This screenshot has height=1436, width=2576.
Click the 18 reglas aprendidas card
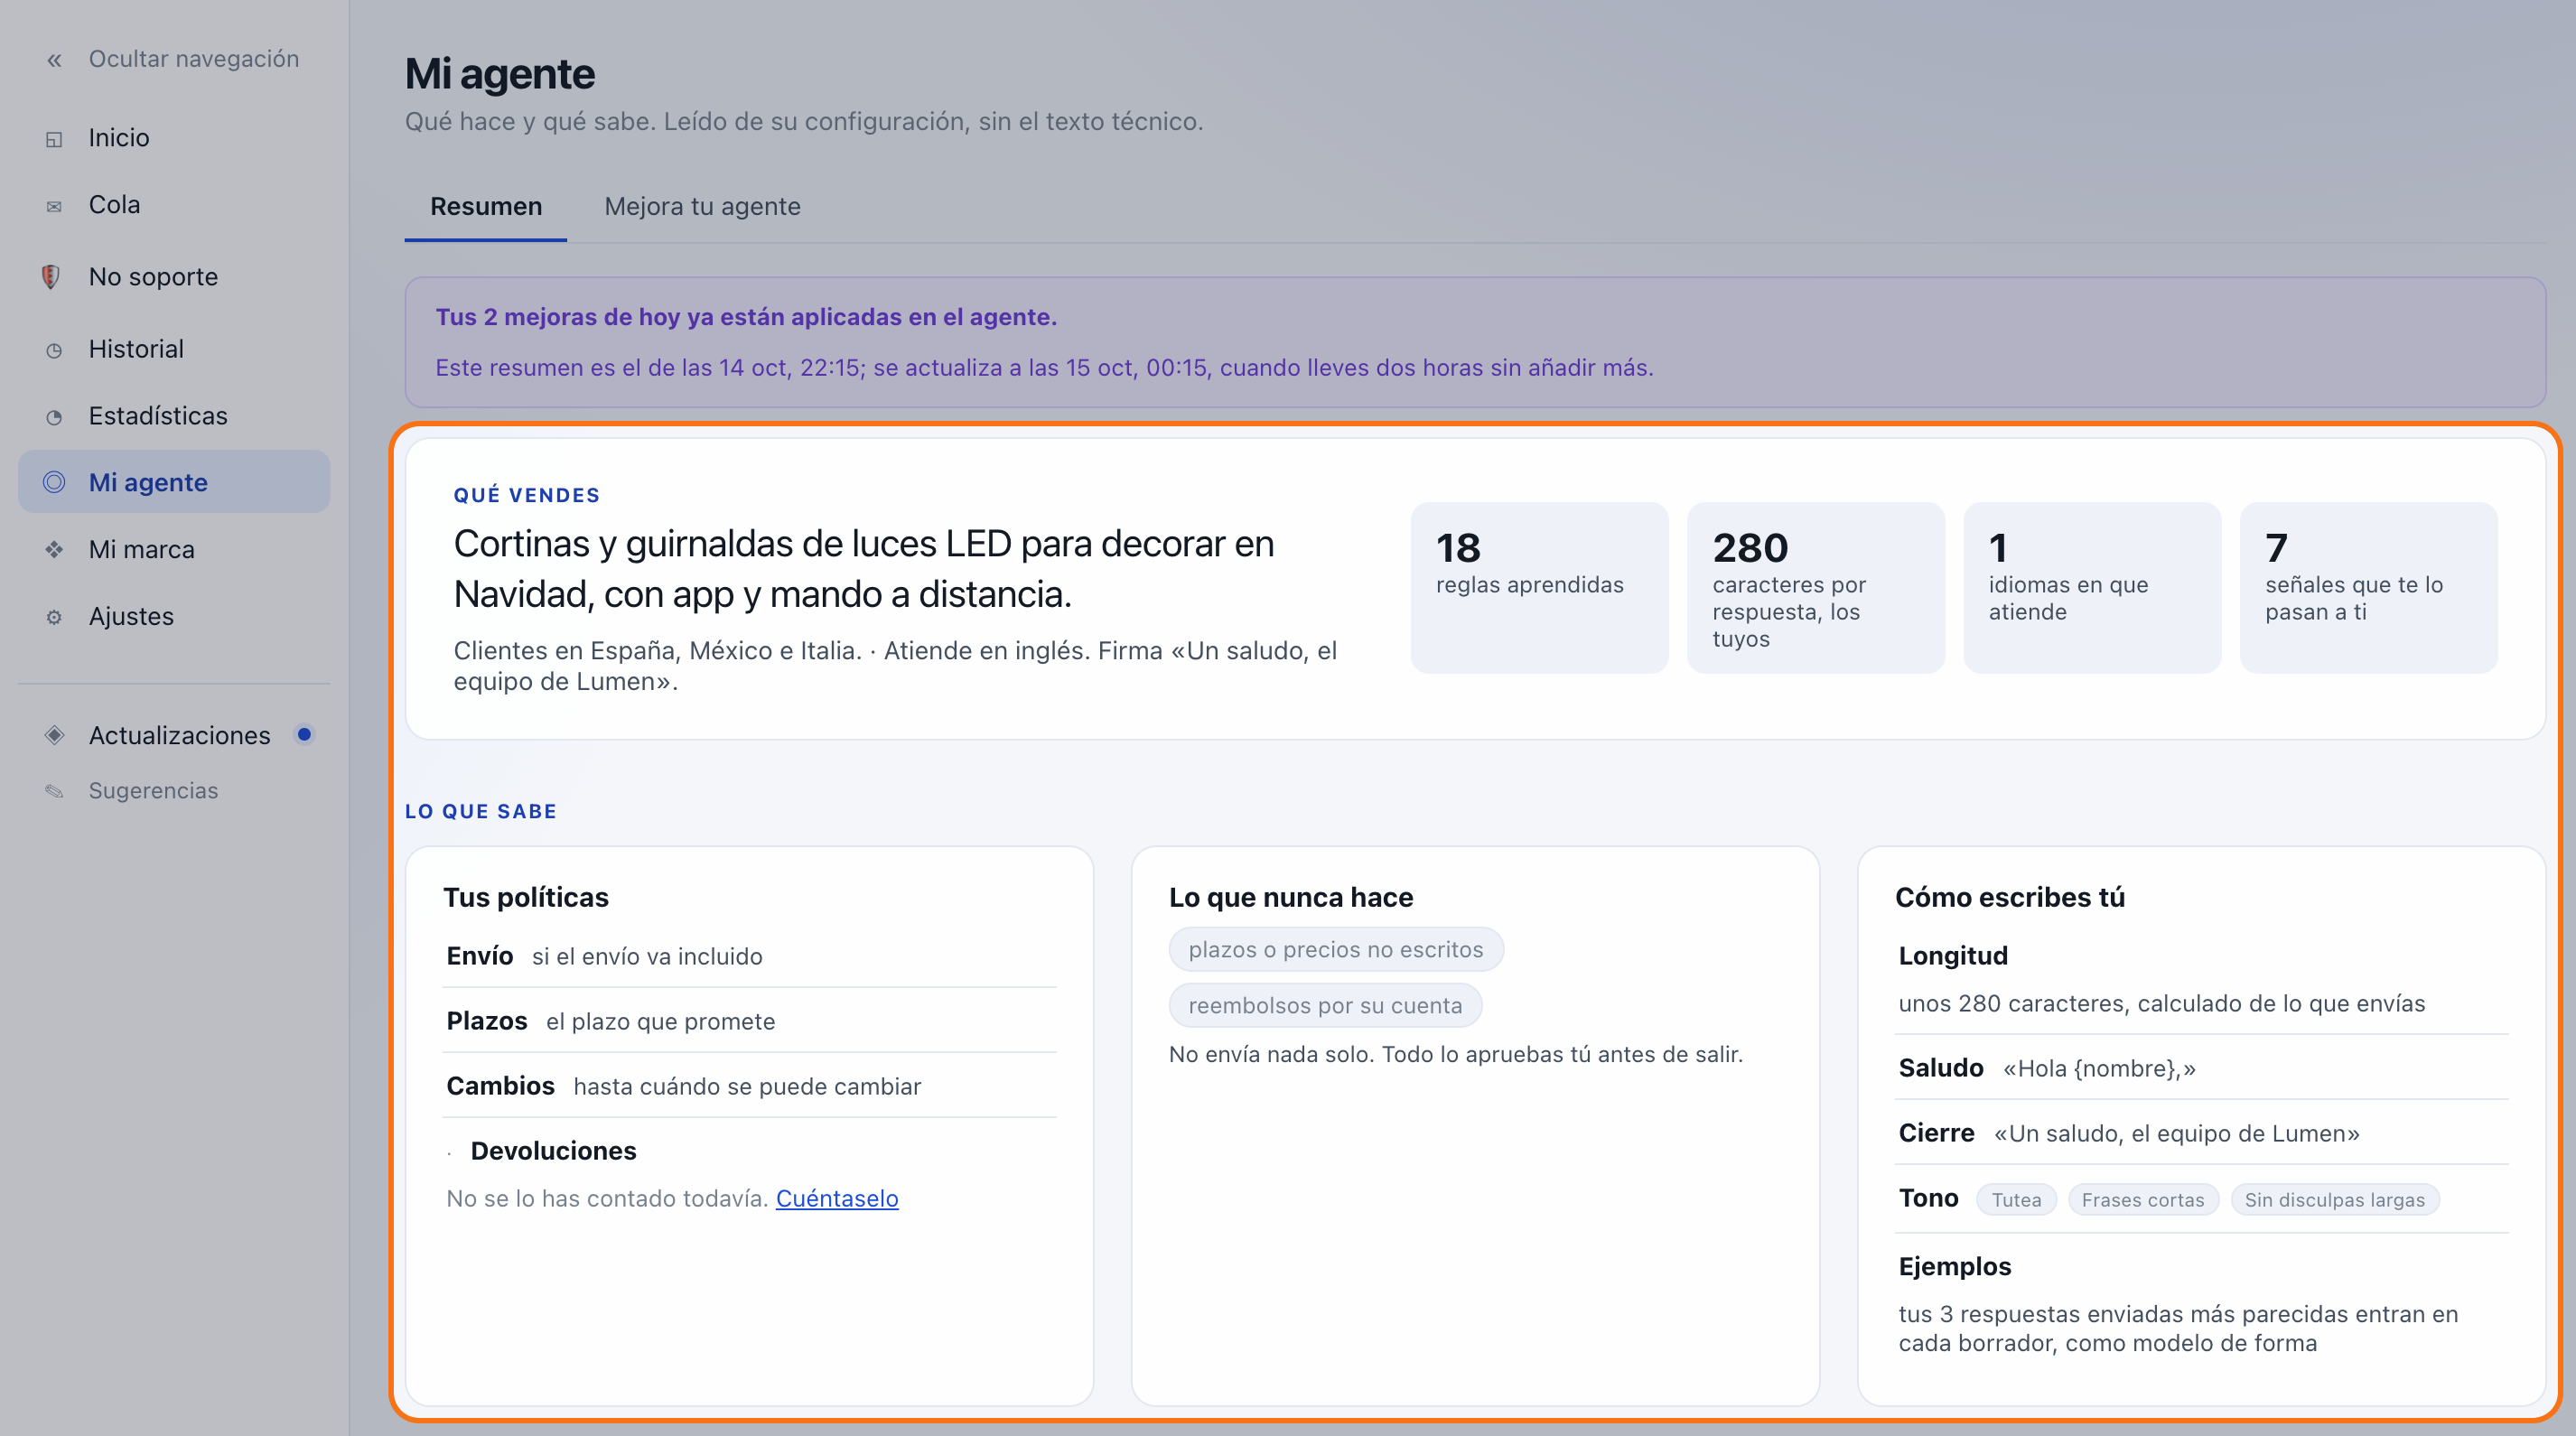[x=1539, y=588]
